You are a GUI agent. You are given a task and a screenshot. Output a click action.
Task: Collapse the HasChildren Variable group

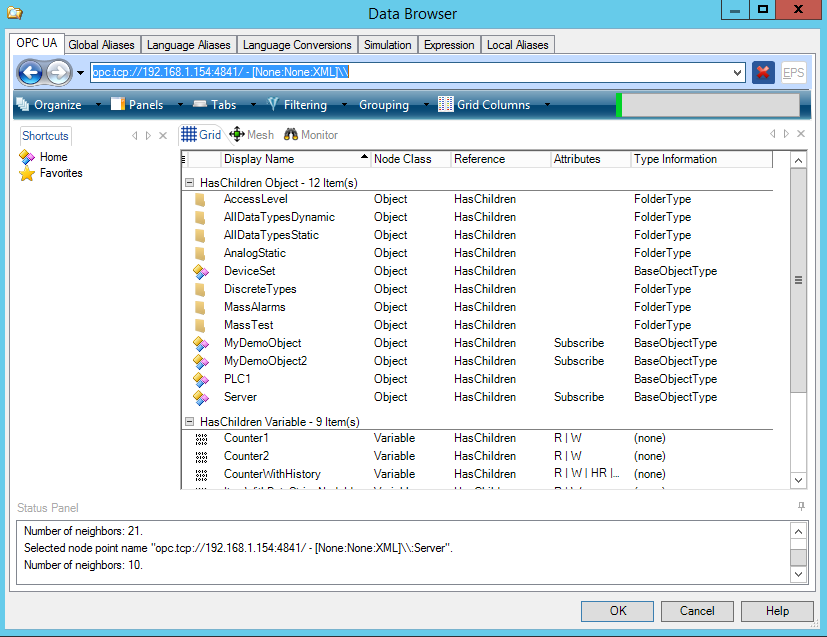[190, 422]
